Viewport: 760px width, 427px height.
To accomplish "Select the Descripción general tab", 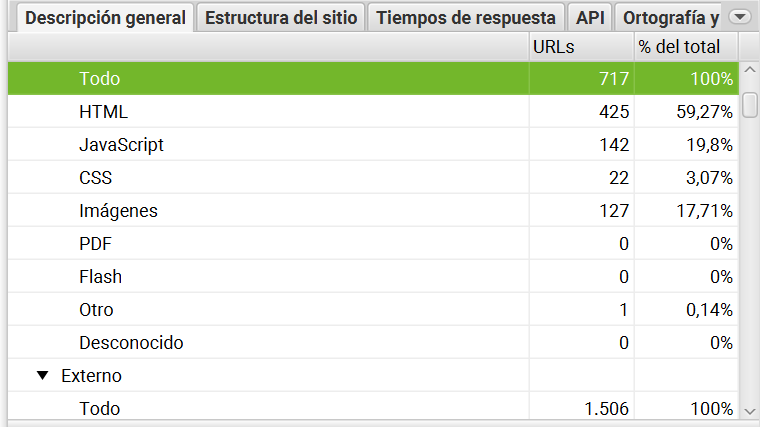I will 105,18.
